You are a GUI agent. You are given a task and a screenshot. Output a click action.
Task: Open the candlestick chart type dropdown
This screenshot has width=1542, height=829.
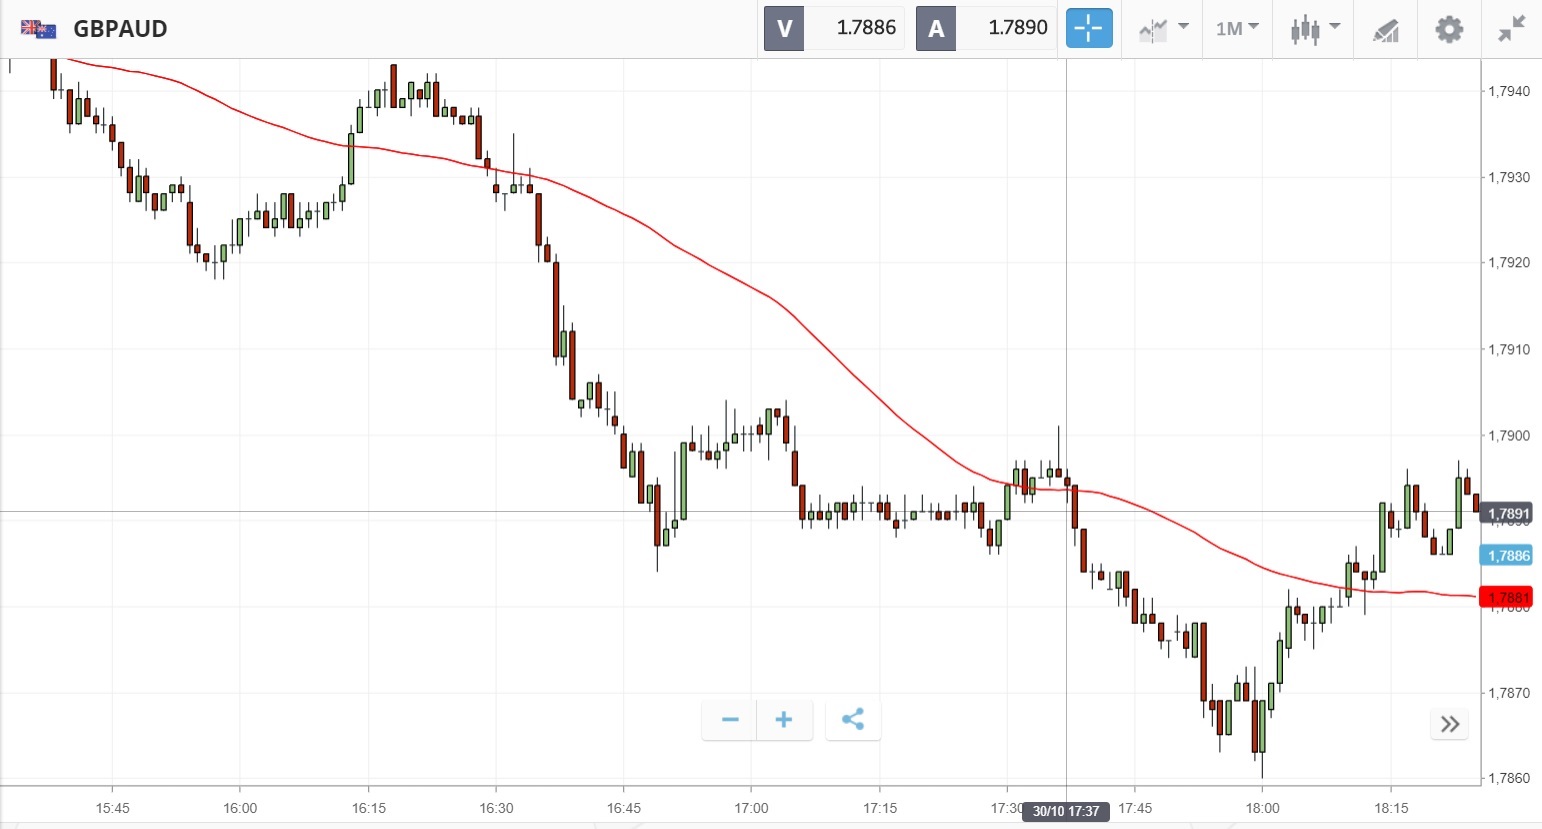pos(1314,29)
